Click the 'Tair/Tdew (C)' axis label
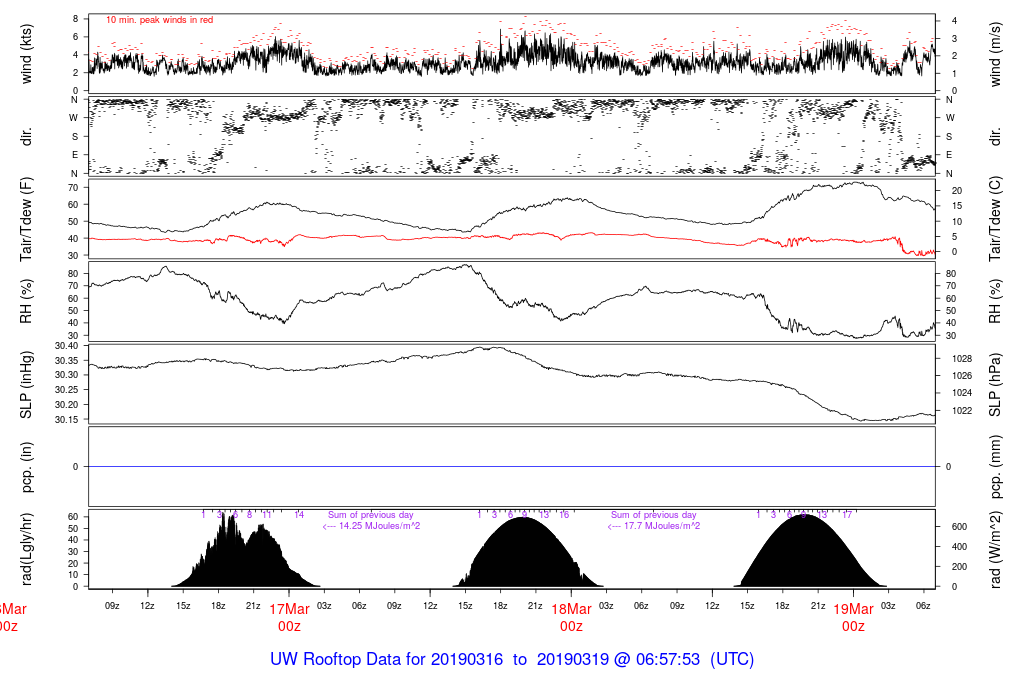The image size is (1024, 700). click(995, 219)
